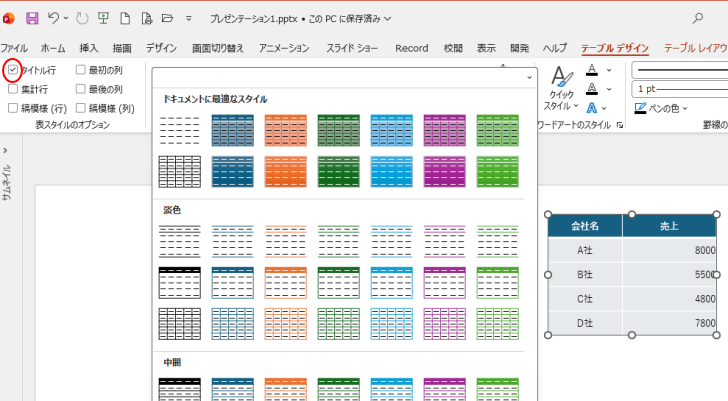Collapse the table styles gallery chevron

[529, 78]
